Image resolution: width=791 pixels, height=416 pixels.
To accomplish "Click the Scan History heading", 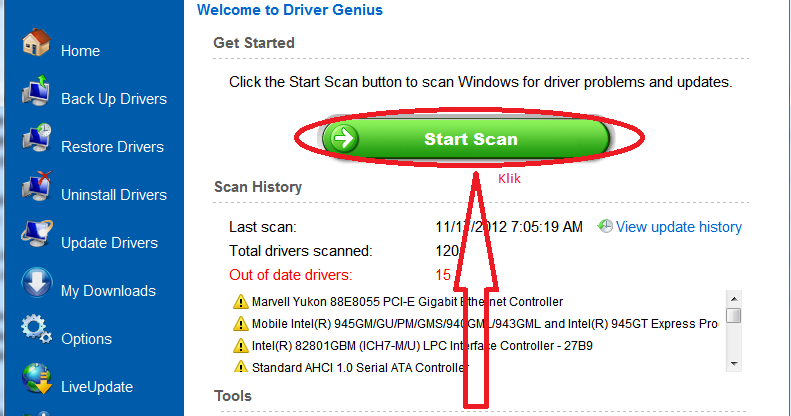I will tap(258, 187).
